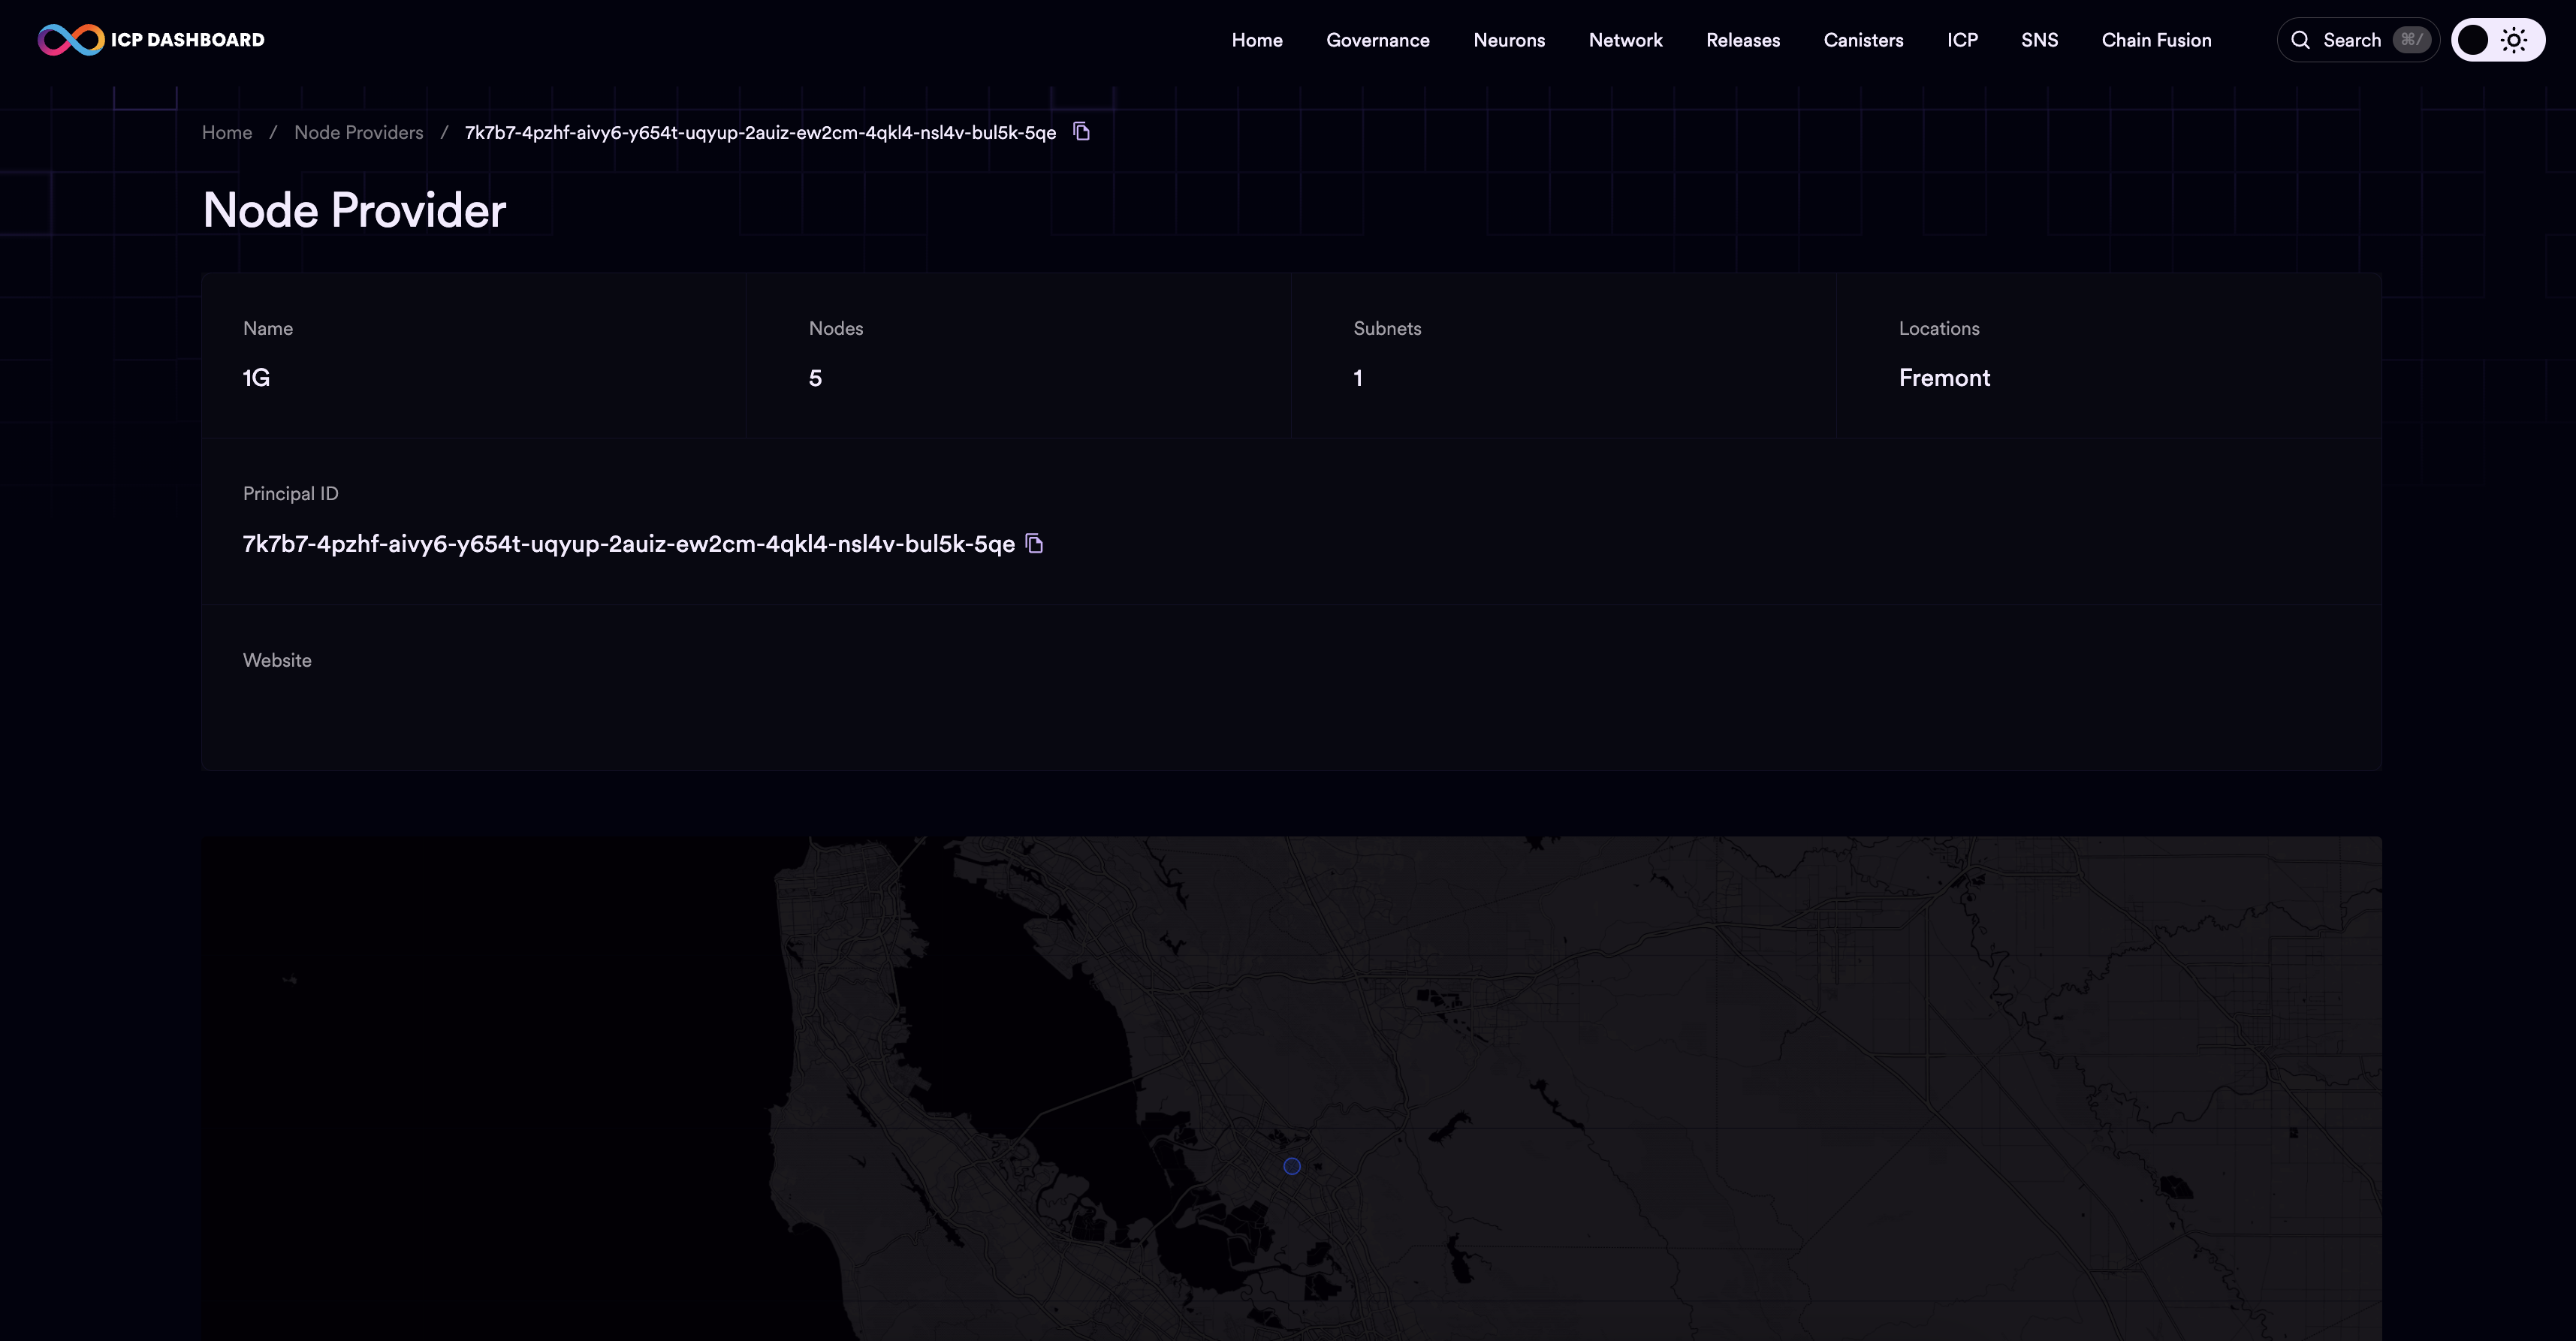The image size is (2576, 1341).
Task: Click the Principal ID value text
Action: [629, 544]
